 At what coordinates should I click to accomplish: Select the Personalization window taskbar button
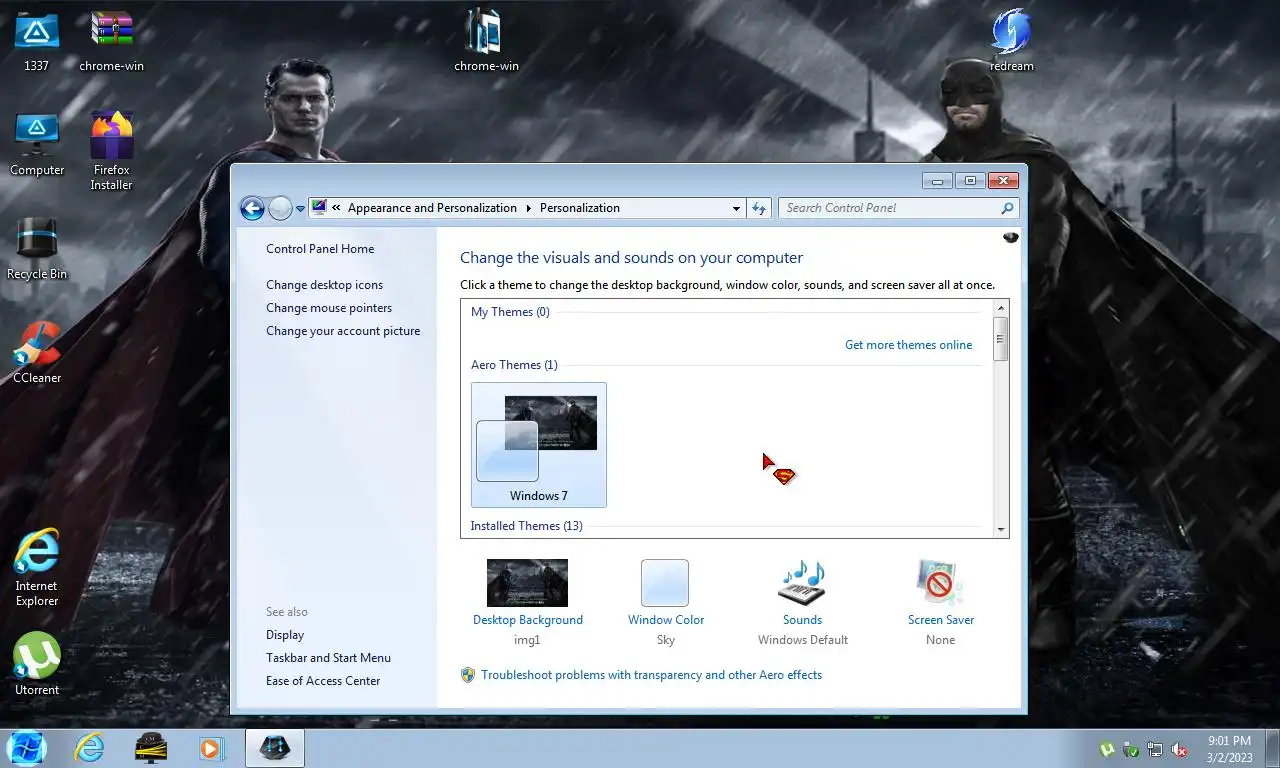click(275, 748)
